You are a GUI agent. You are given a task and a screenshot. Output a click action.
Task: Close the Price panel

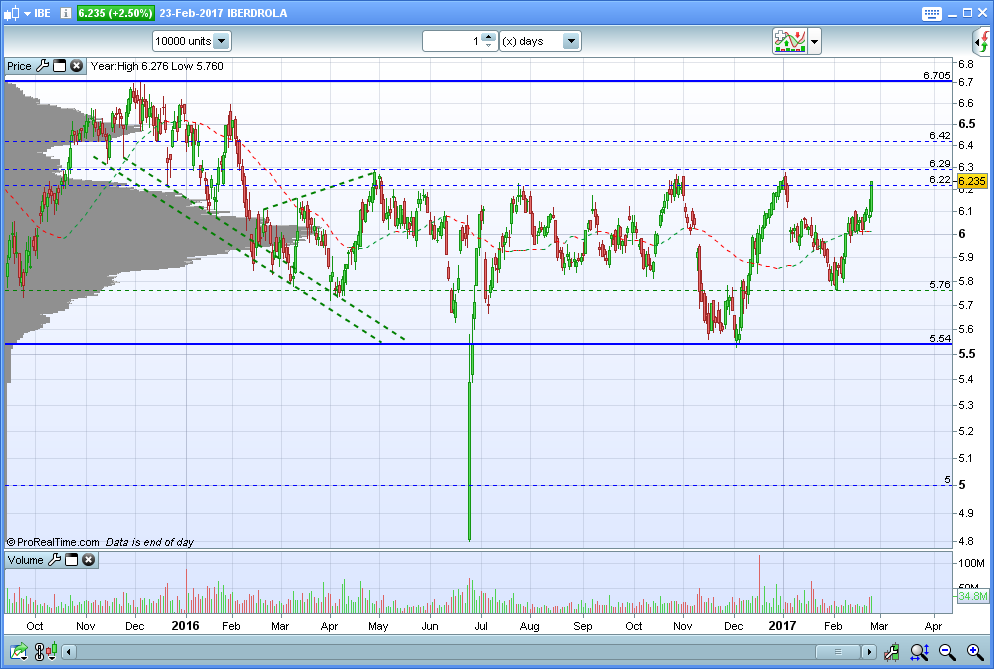[76, 66]
